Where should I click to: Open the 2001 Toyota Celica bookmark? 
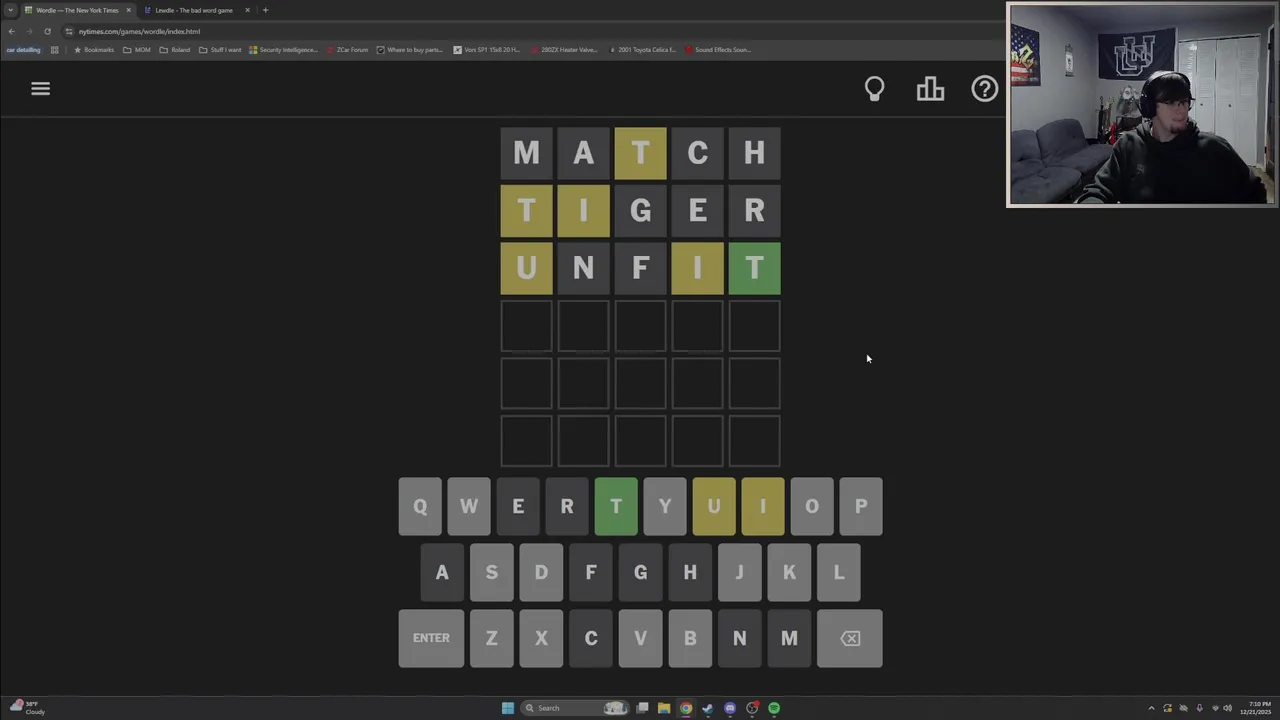point(642,50)
